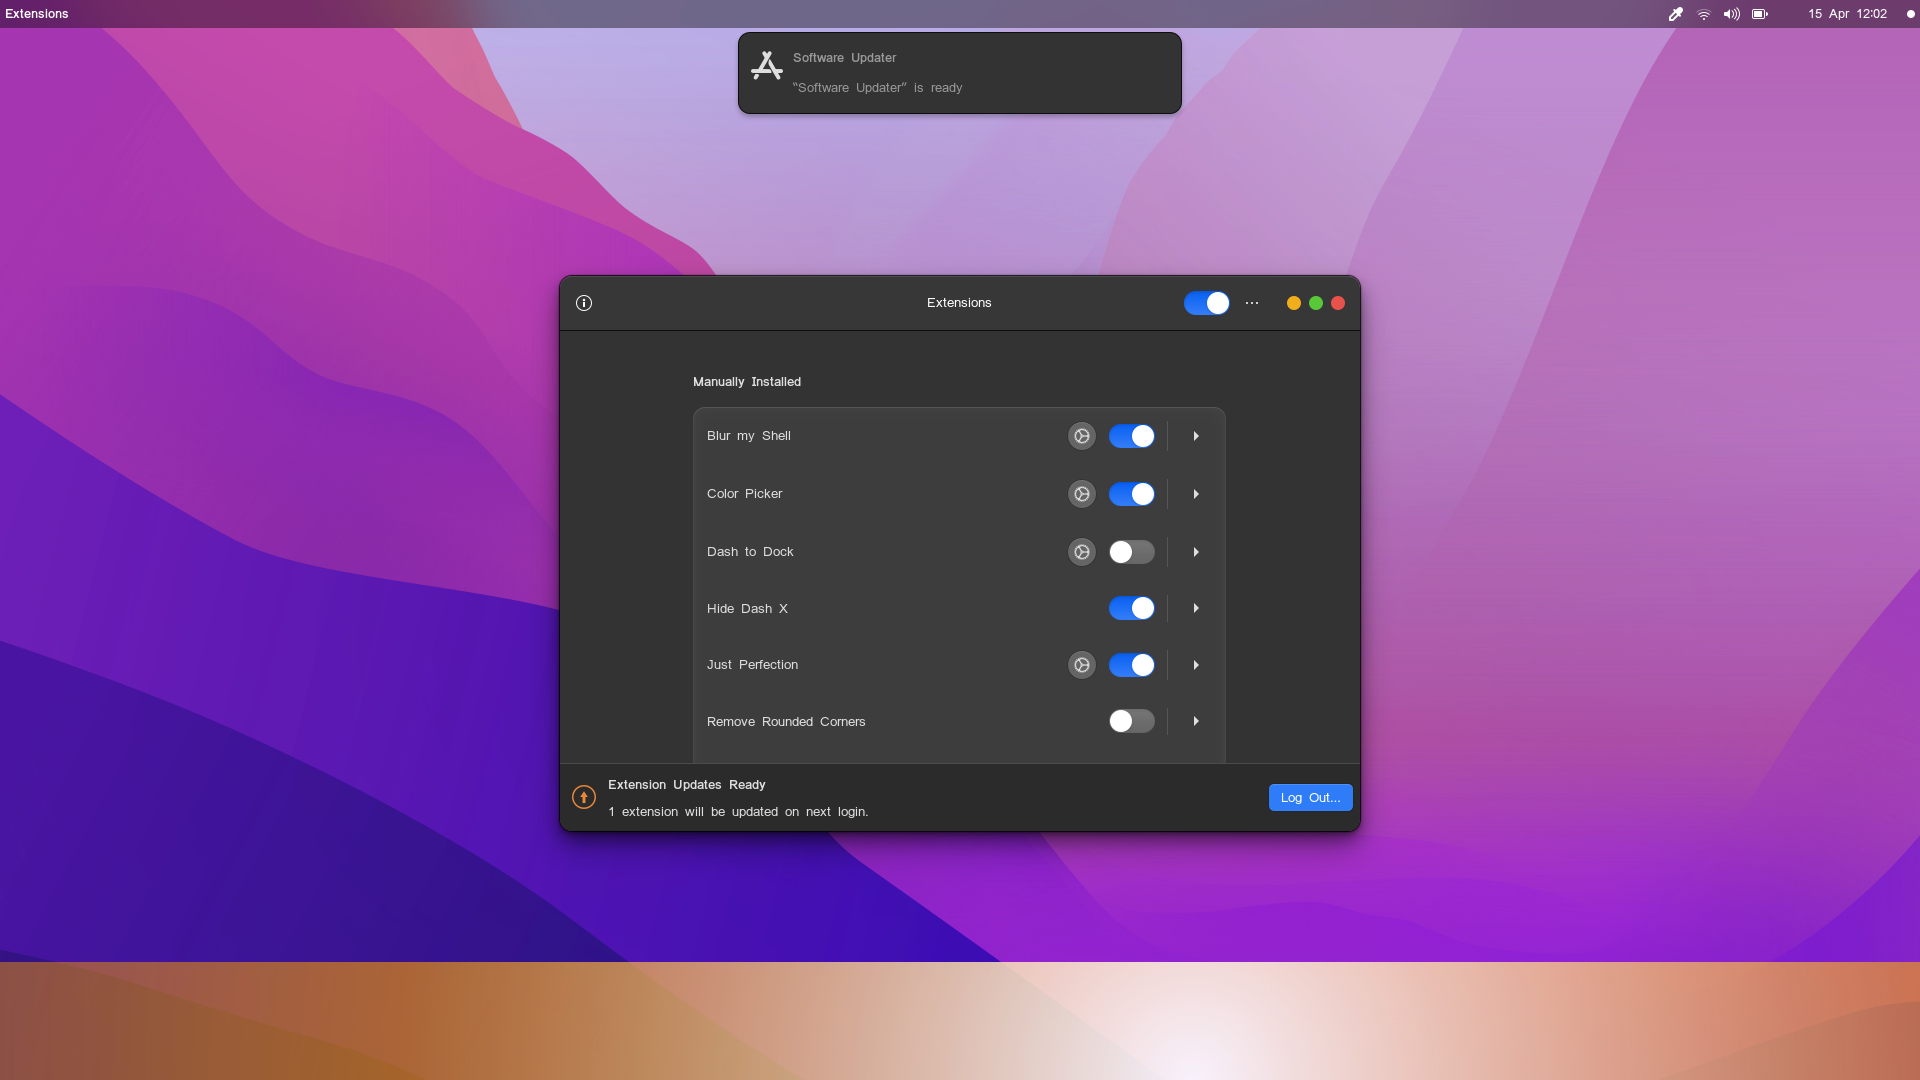Open Color Picker extension settings gear
The width and height of the screenshot is (1920, 1080).
pos(1081,494)
